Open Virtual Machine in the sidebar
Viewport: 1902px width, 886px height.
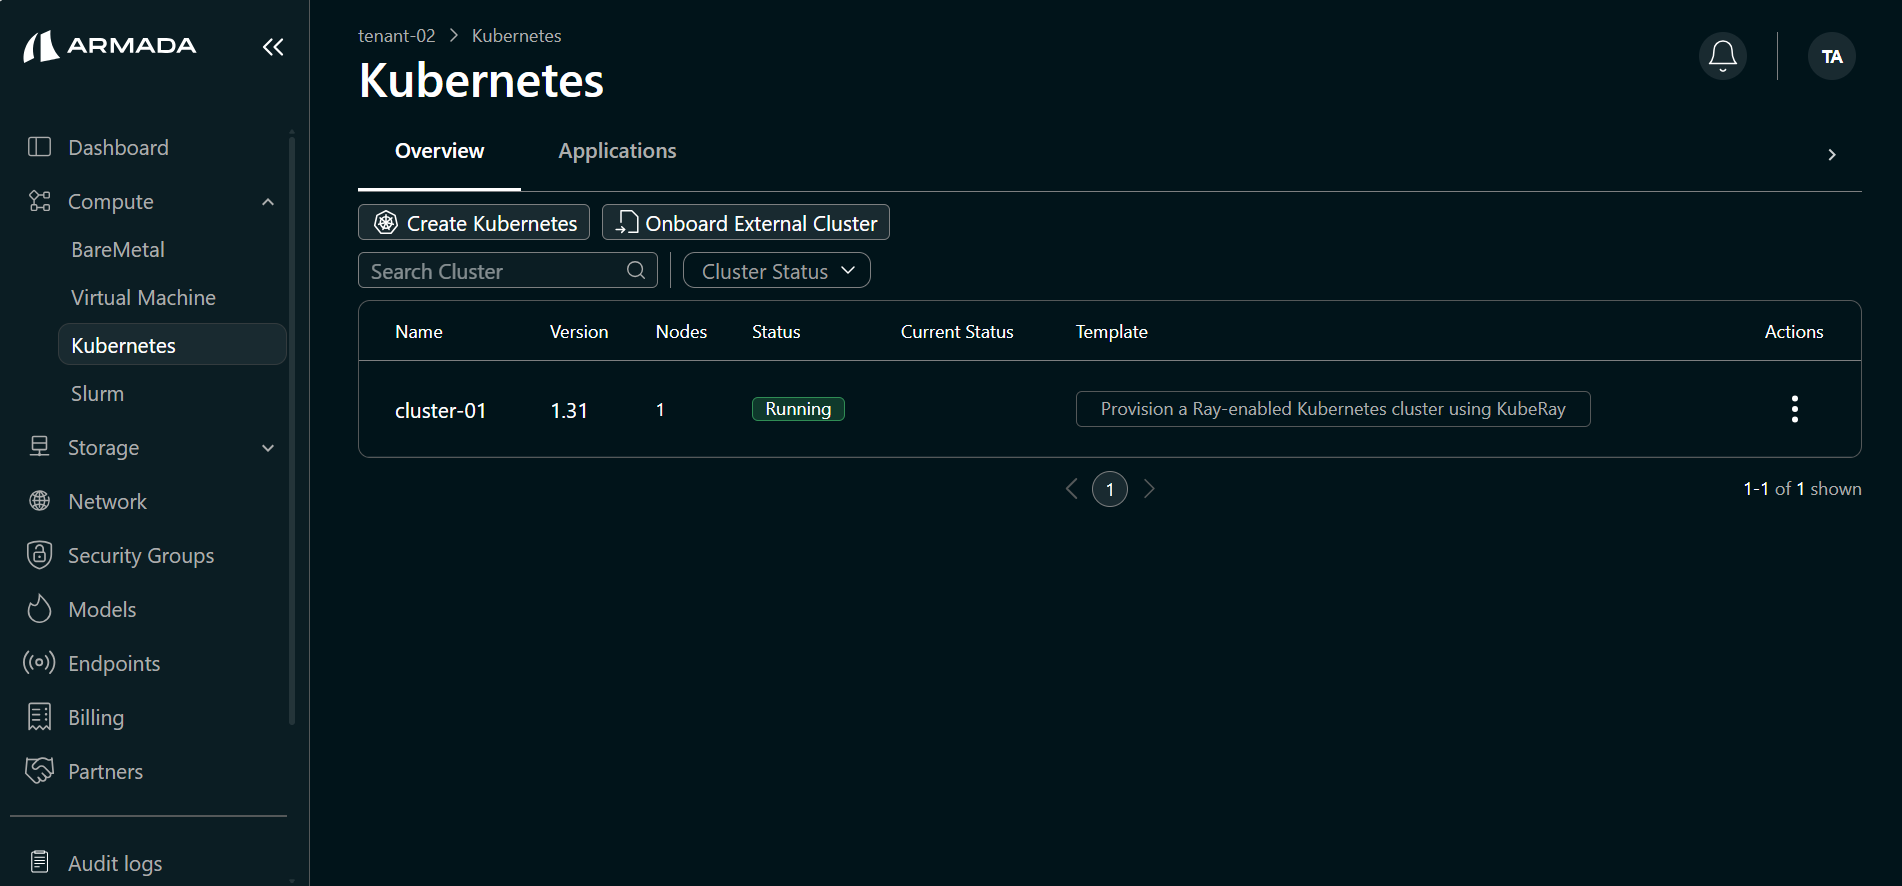click(143, 298)
